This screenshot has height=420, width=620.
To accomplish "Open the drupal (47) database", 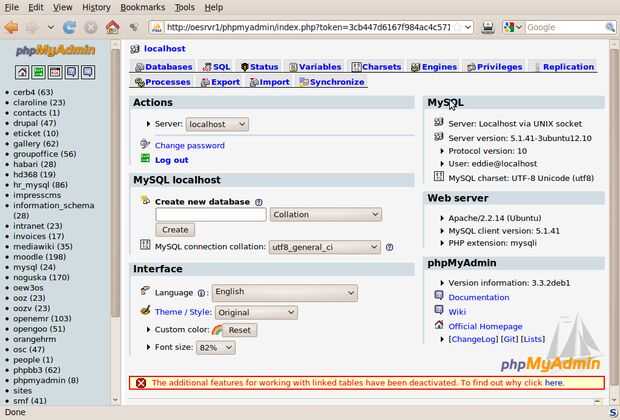I will coord(35,123).
